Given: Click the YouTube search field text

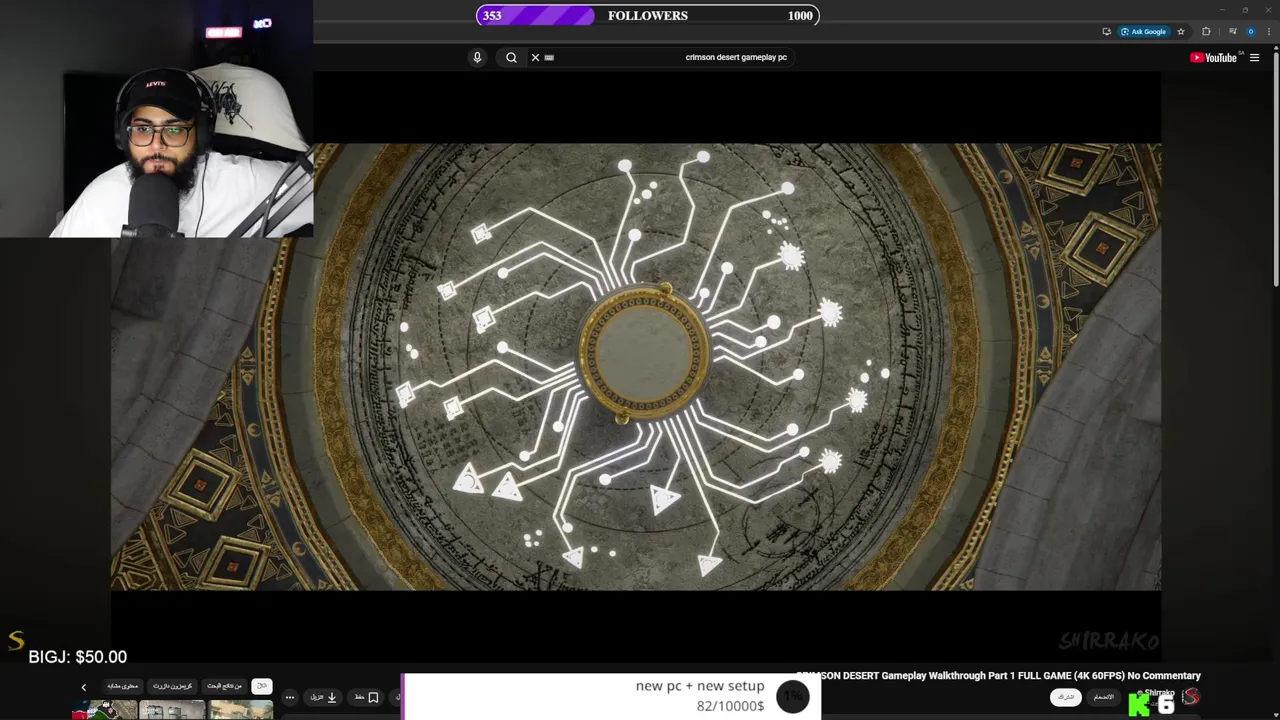Looking at the screenshot, I should (736, 57).
